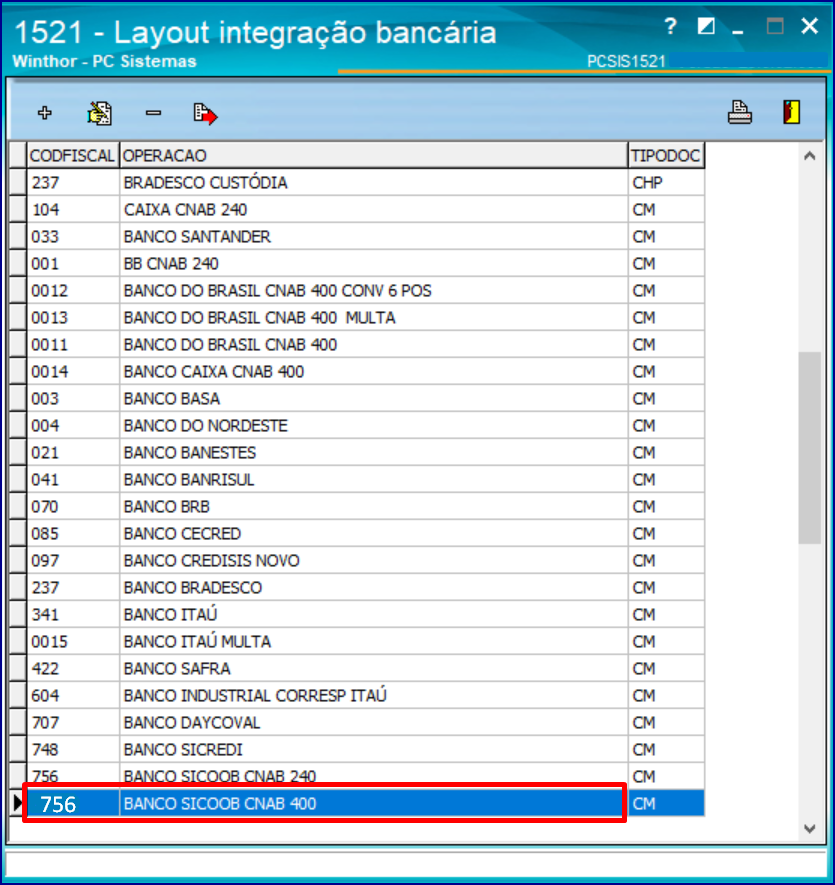Viewport: 835px width, 885px height.
Task: Click the printer icon
Action: coord(740,112)
